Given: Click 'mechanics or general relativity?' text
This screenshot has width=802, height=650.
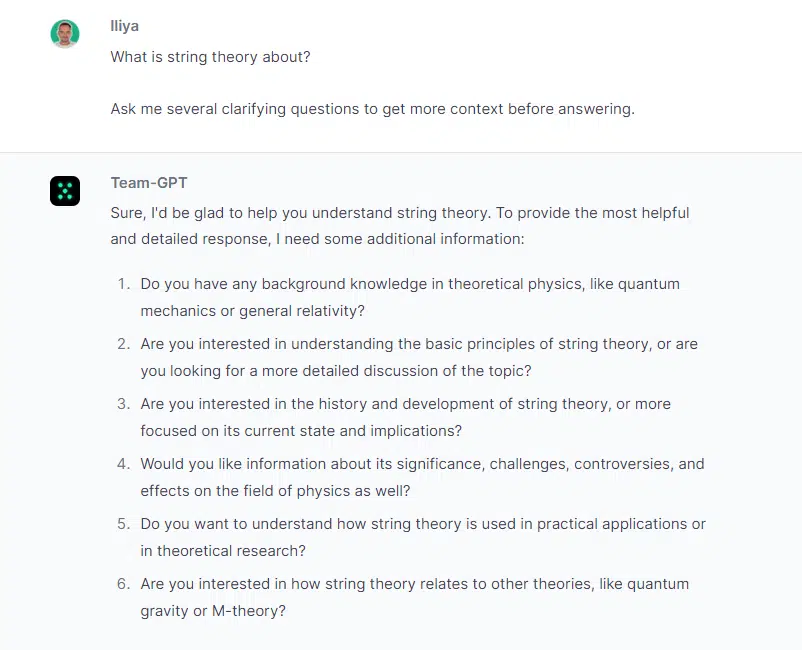Looking at the screenshot, I should (253, 311).
